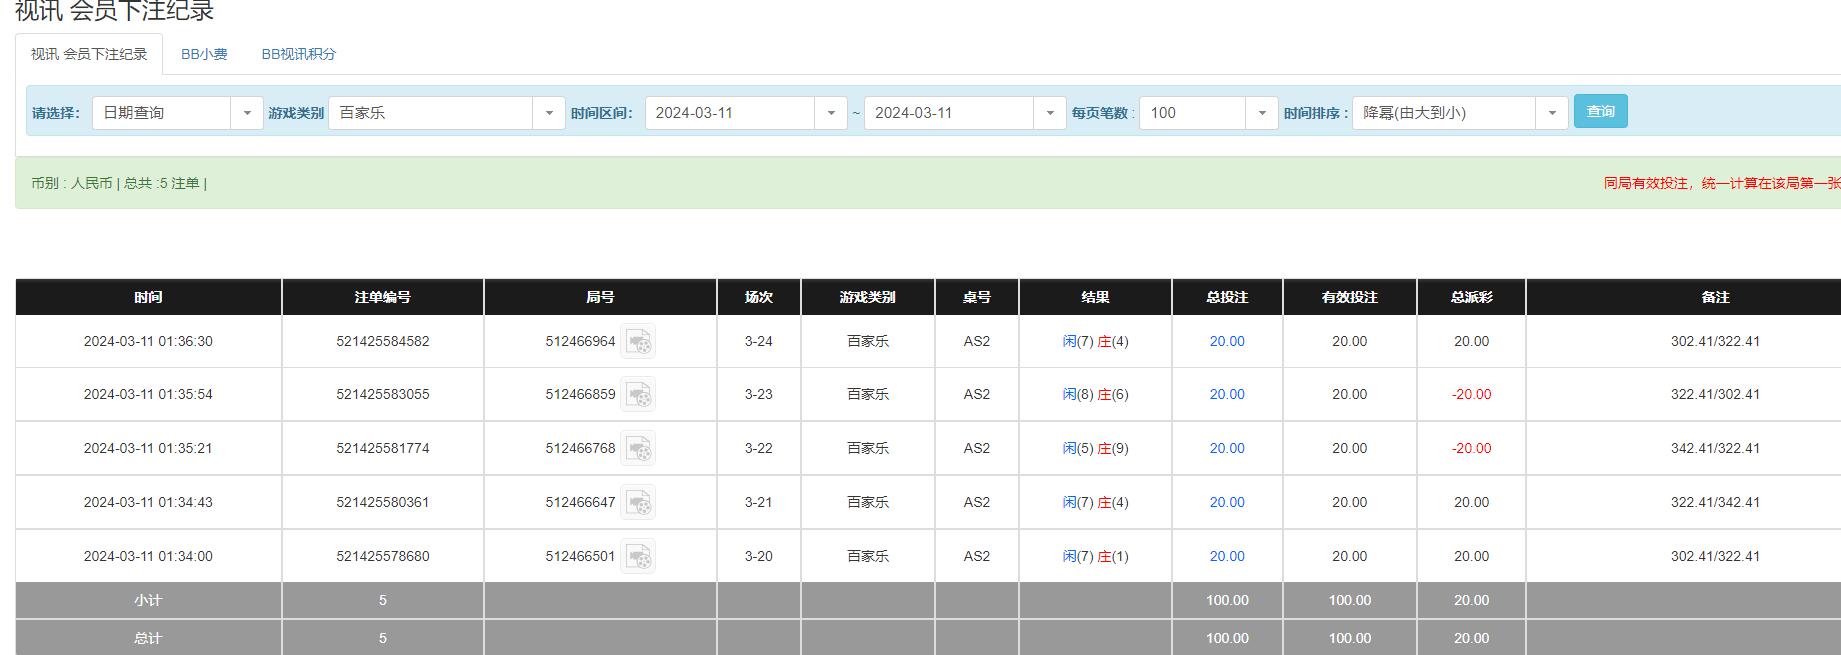Change the 每页笔数 100 per-page dropdown
This screenshot has width=1841, height=655.
[x=1208, y=113]
